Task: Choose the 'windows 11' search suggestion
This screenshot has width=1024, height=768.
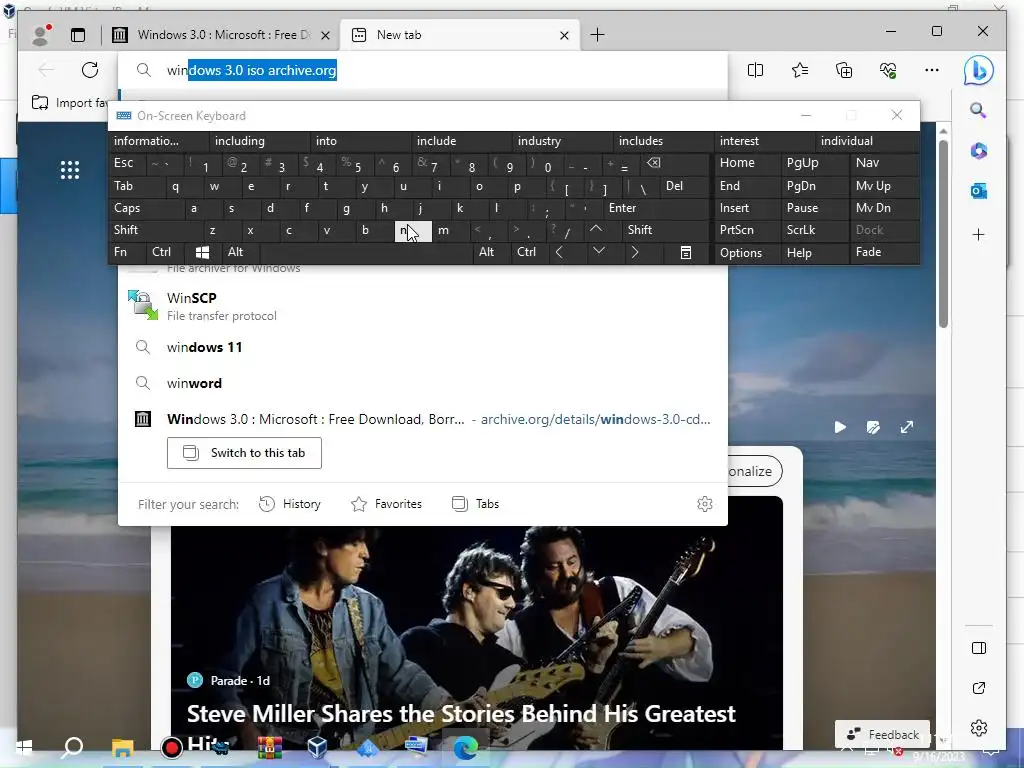Action: (x=423, y=347)
